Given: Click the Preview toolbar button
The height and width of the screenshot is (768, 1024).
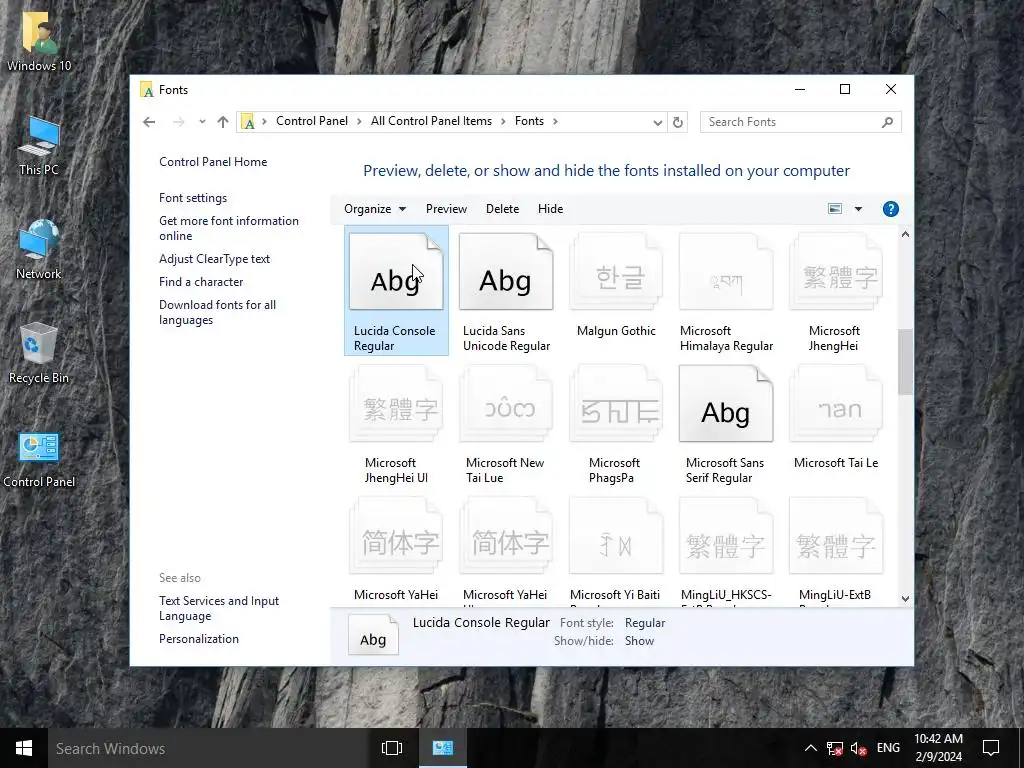Looking at the screenshot, I should 446,209.
